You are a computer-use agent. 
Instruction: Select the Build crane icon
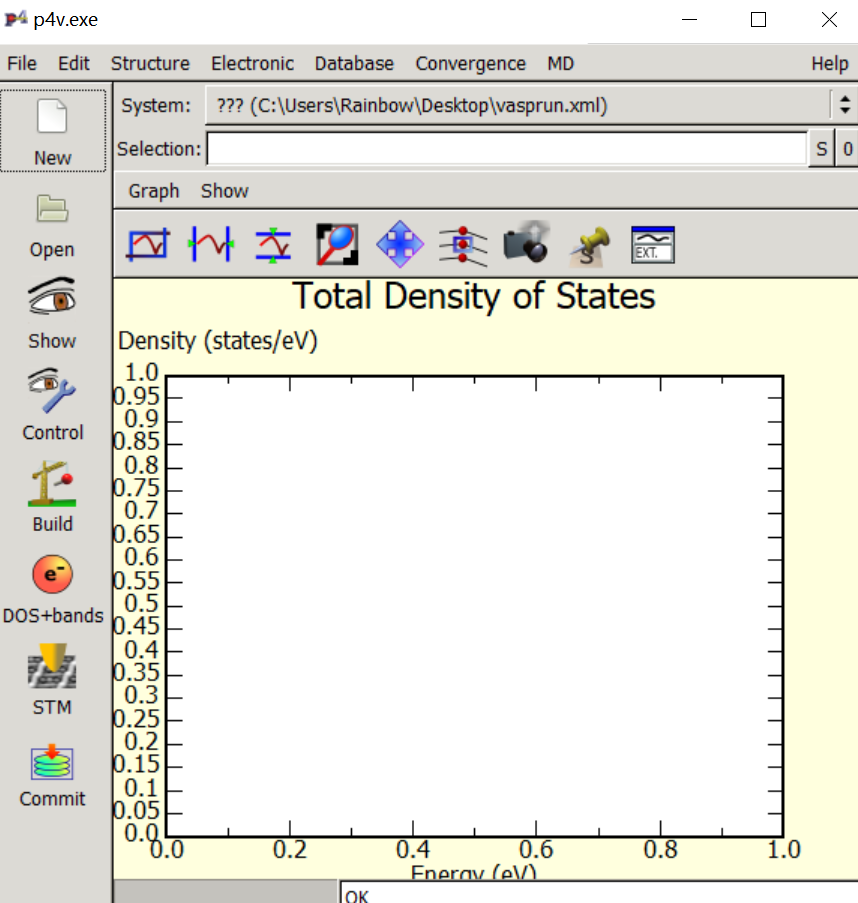click(52, 484)
